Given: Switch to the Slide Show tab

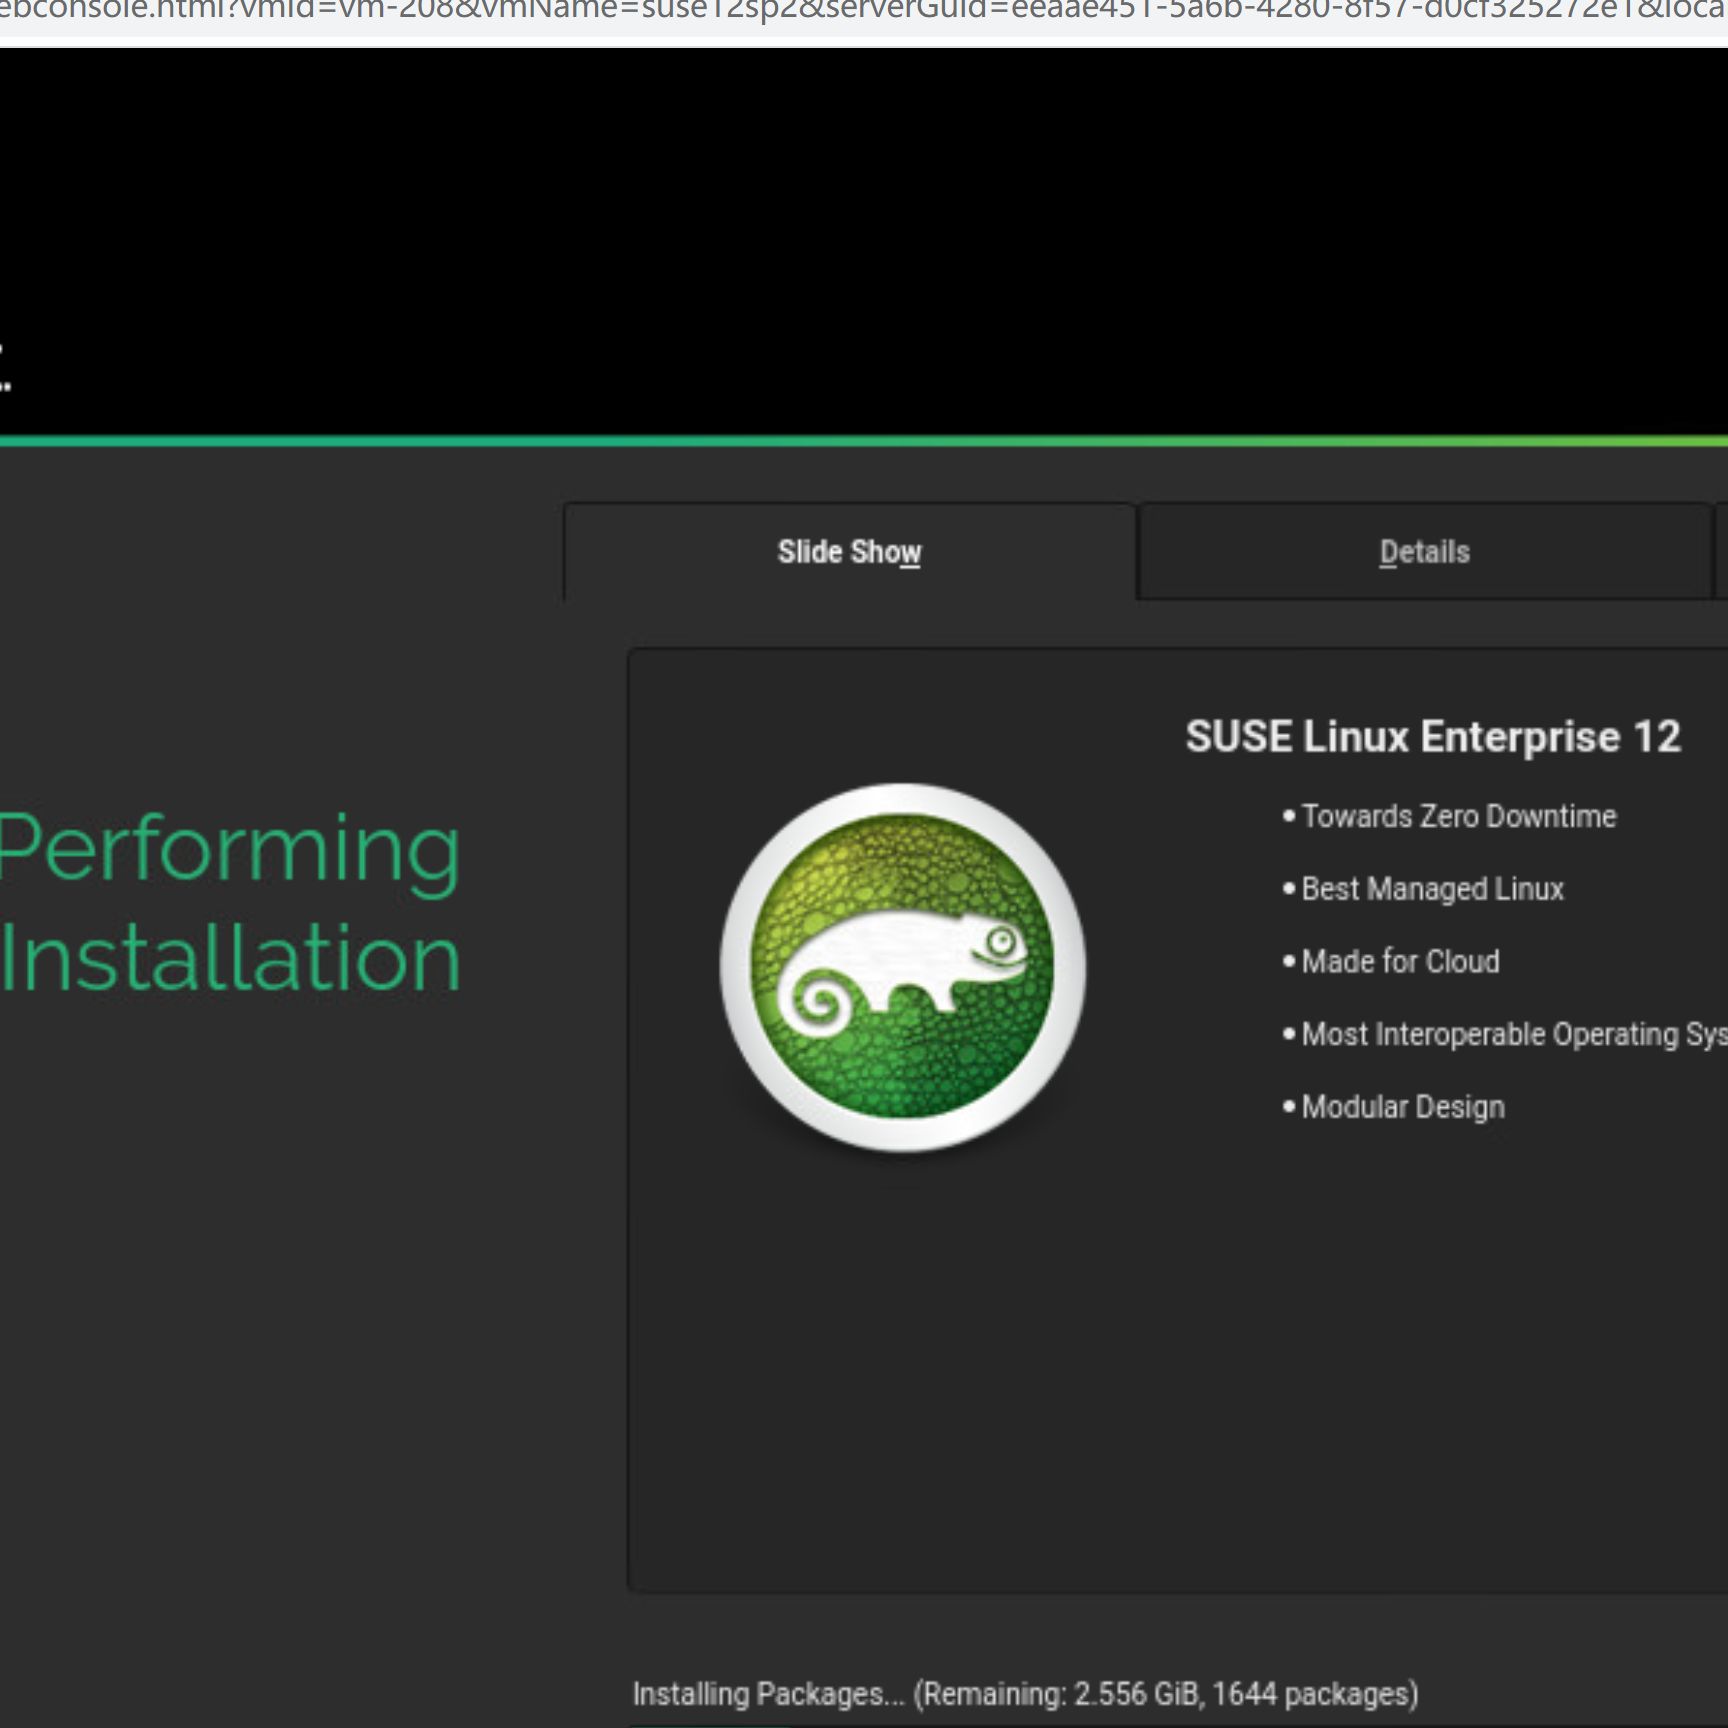Looking at the screenshot, I should point(849,552).
